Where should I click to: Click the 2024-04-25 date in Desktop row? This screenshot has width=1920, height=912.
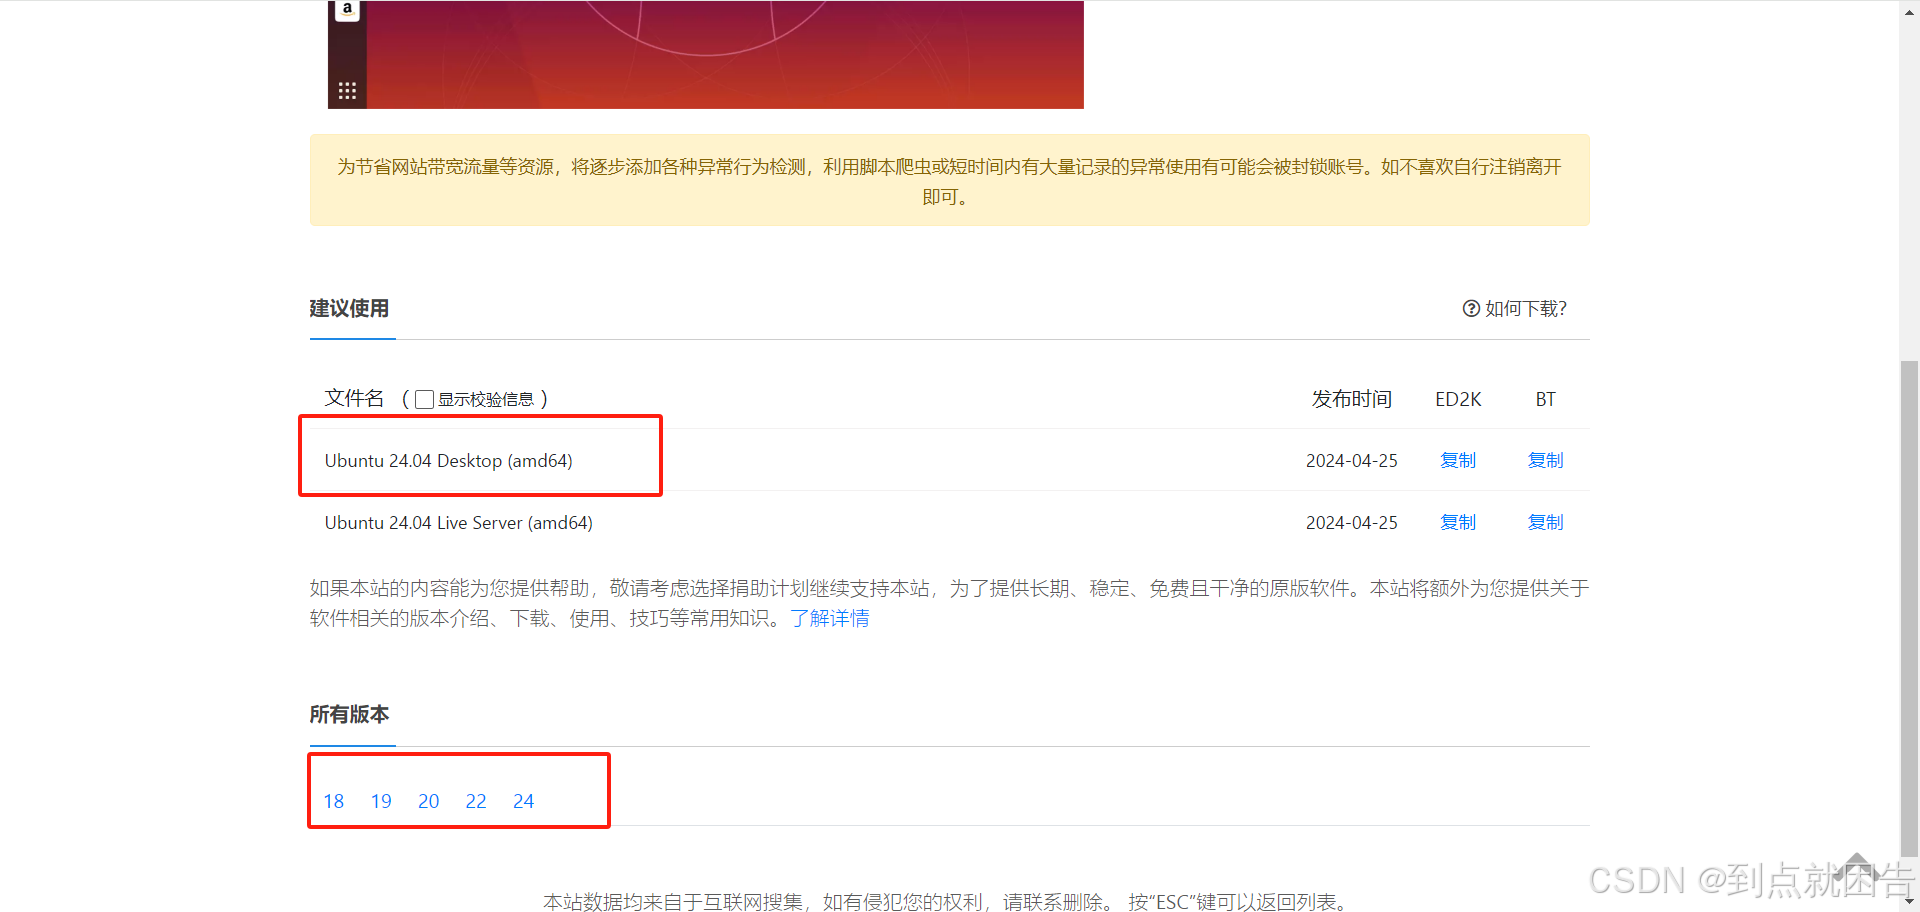1351,461
